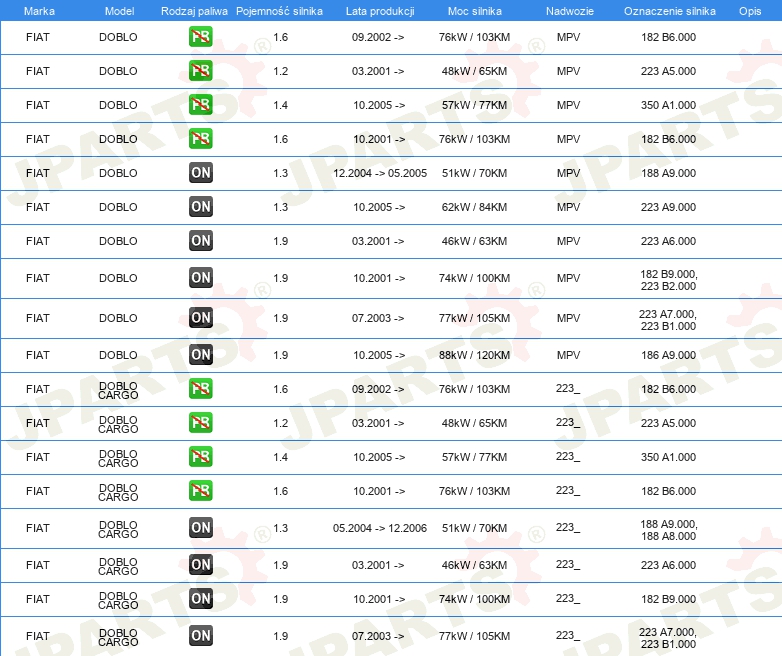The height and width of the screenshot is (656, 782).
Task: Click the power cell 62kW / 84KM
Action: pyautogui.click(x=474, y=207)
